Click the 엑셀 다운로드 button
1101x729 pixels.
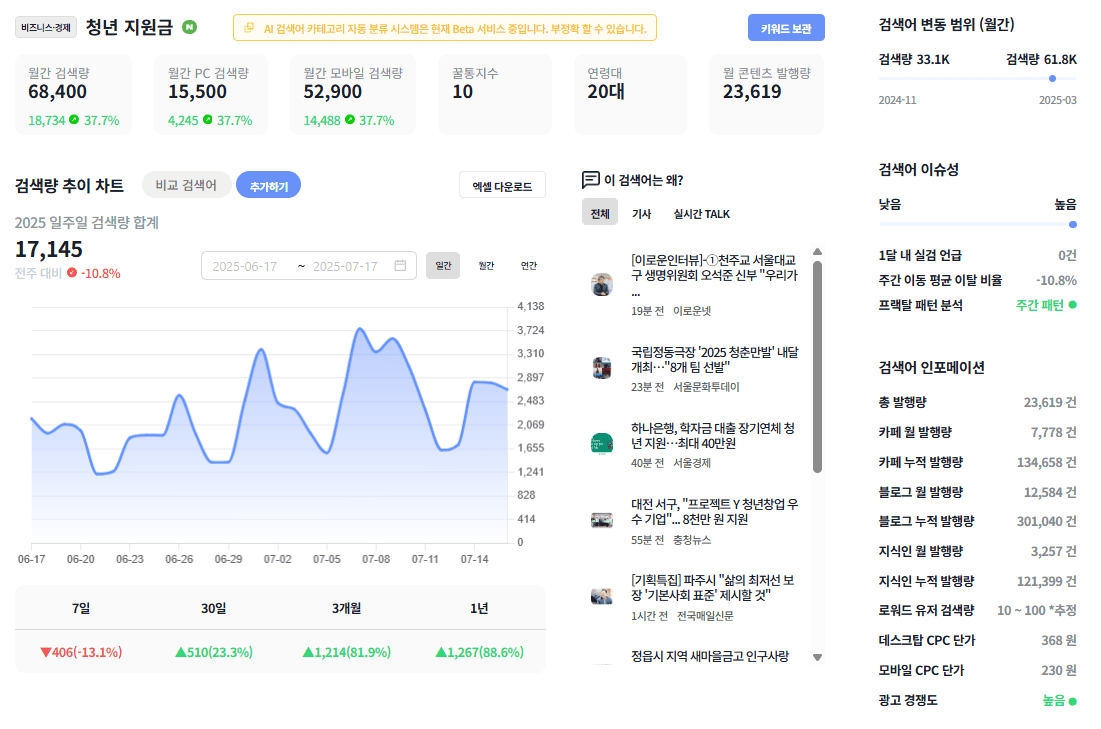[x=502, y=185]
